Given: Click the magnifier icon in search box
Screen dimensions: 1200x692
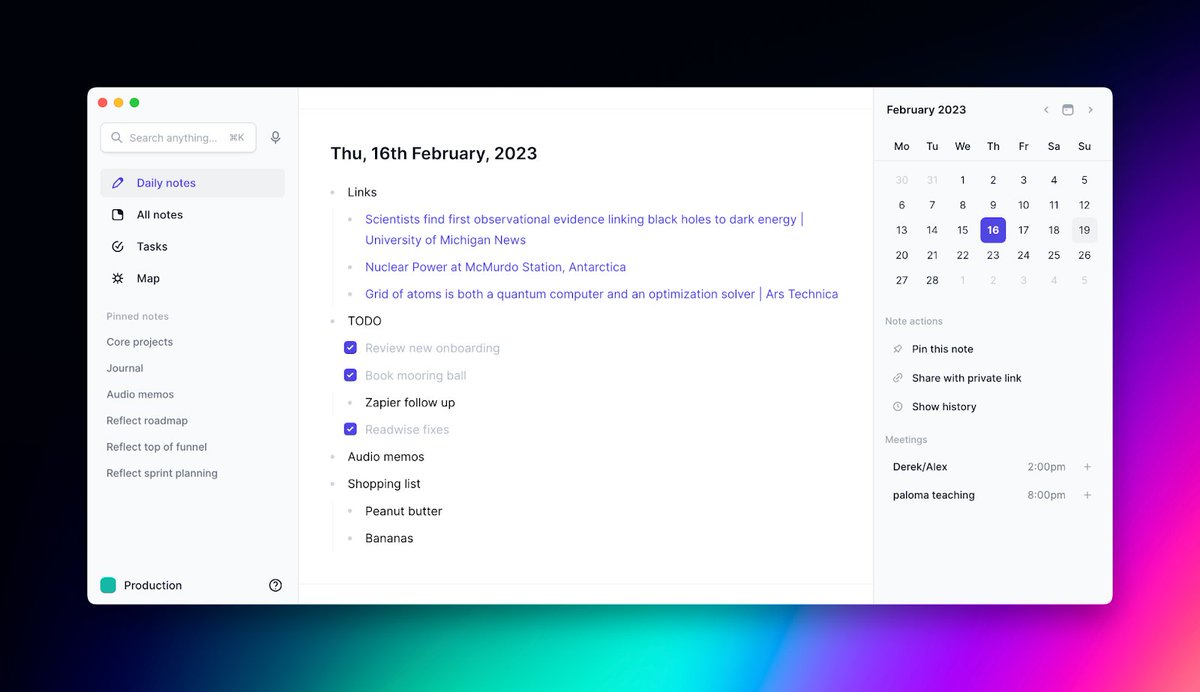Looking at the screenshot, I should [117, 138].
